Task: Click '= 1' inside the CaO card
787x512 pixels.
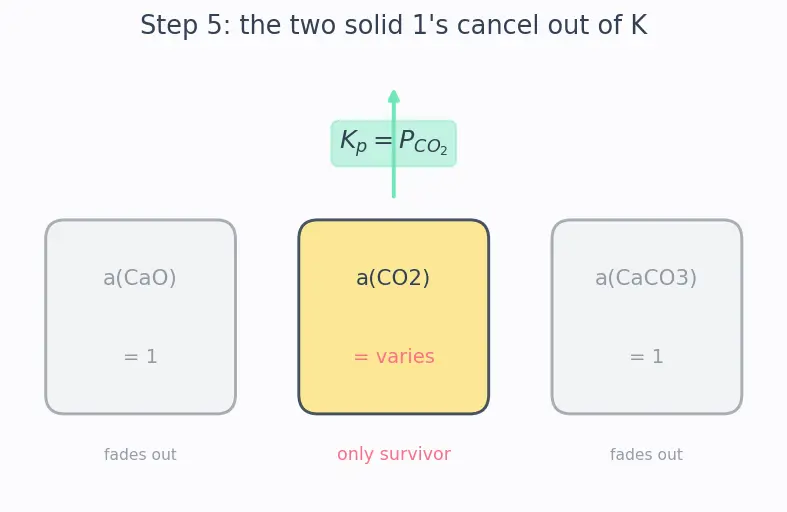Action: point(141,357)
